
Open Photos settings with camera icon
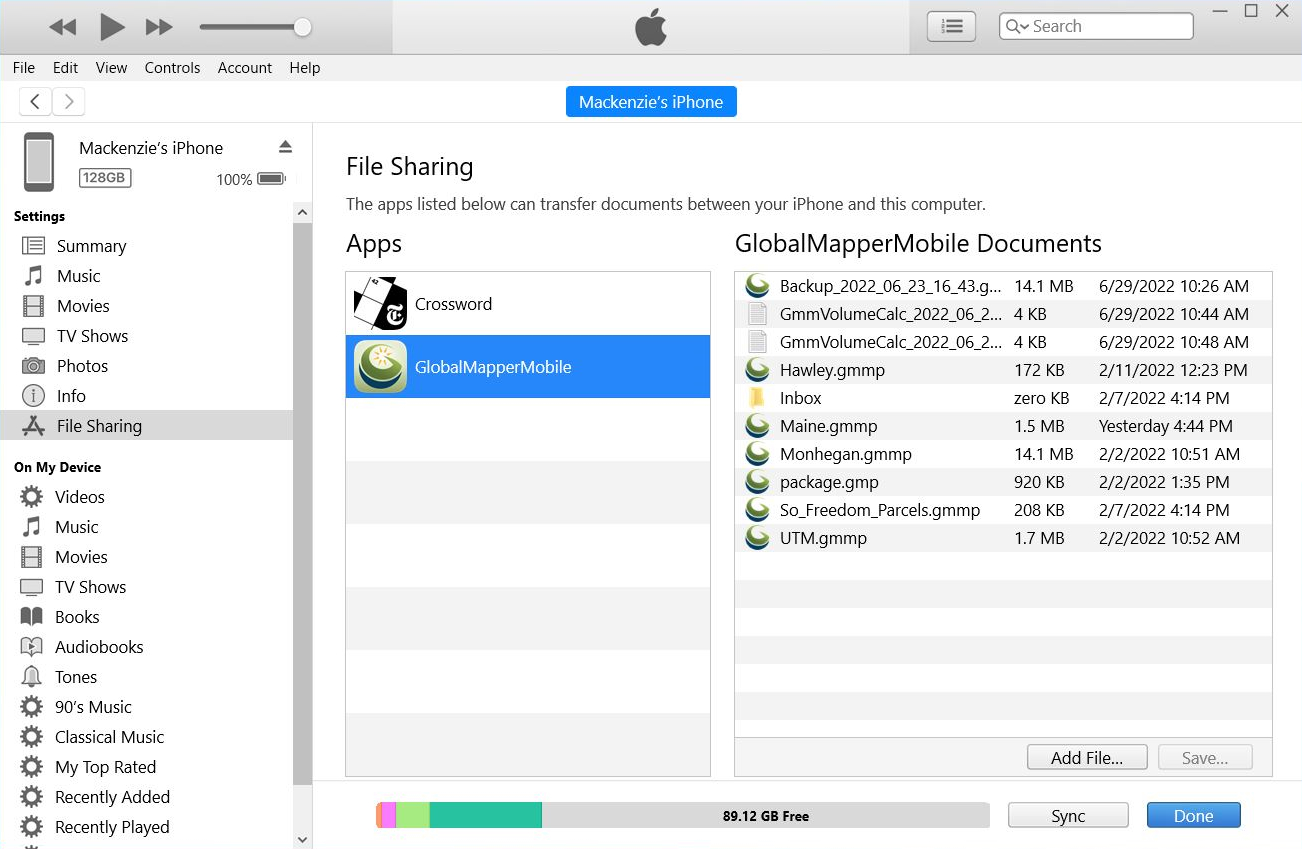click(x=33, y=366)
